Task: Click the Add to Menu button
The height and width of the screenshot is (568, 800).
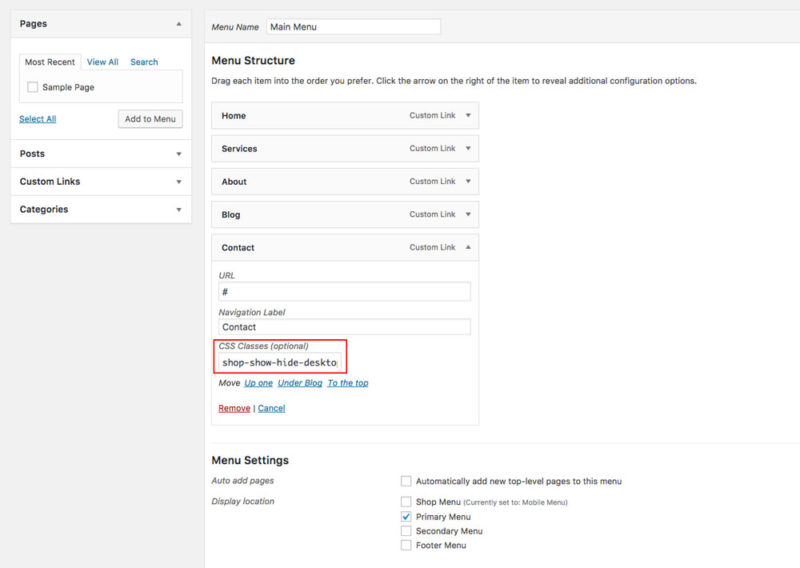Action: (150, 119)
